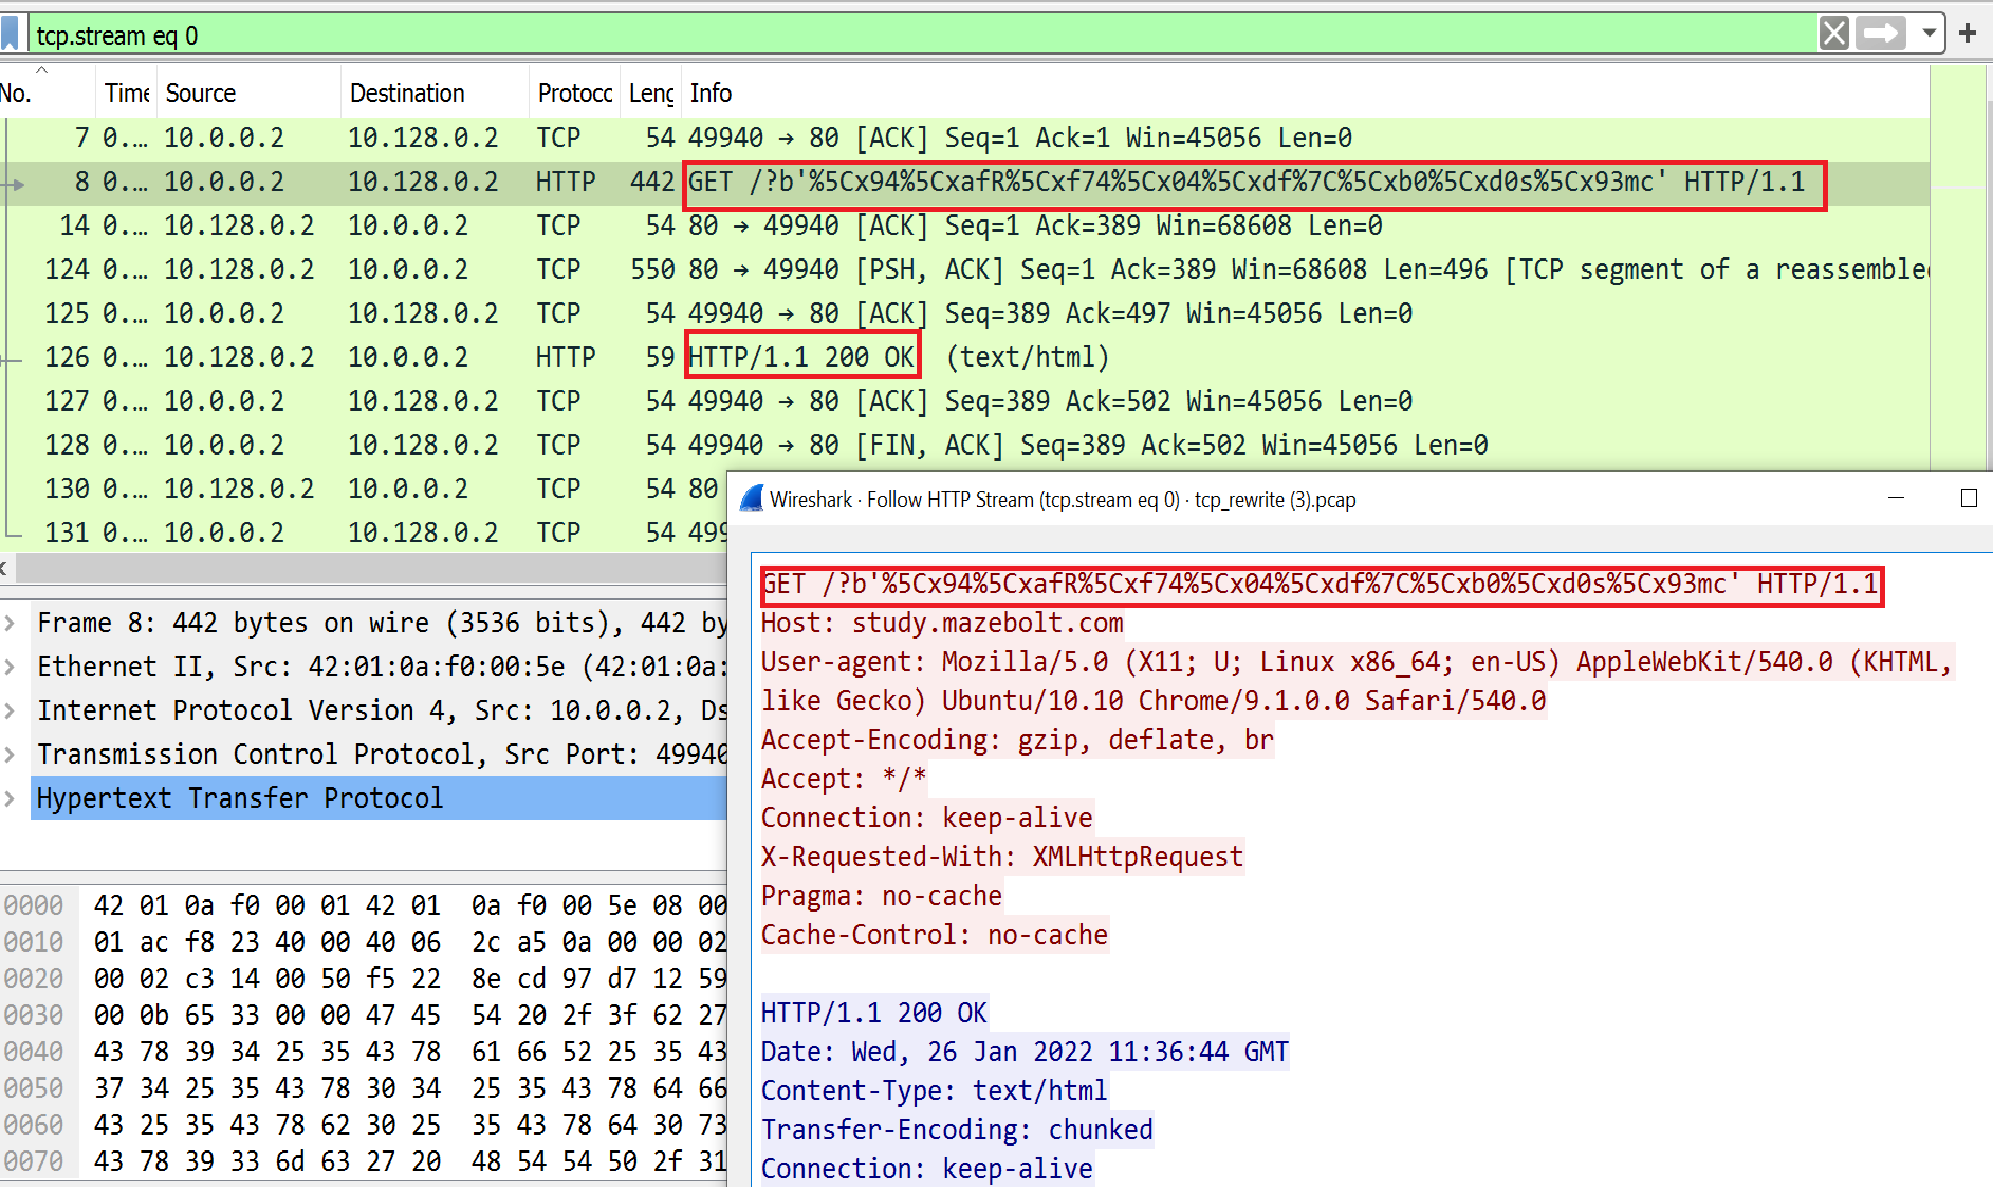Expand the Frame 8 details tree
Image resolution: width=2002 pixels, height=1192 pixels.
(10, 623)
